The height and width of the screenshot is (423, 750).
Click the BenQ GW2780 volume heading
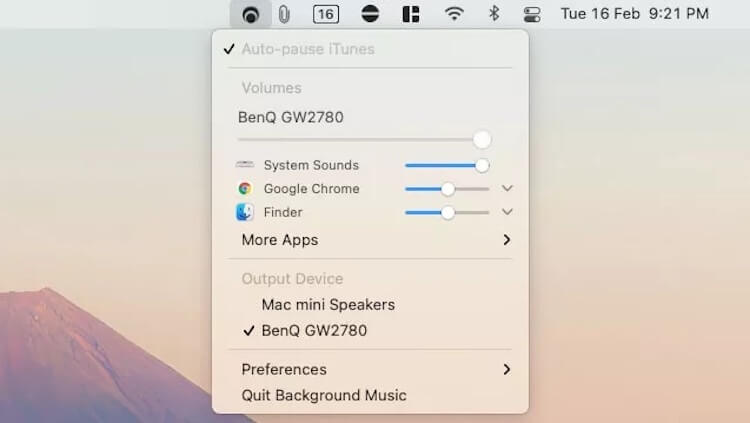point(291,117)
